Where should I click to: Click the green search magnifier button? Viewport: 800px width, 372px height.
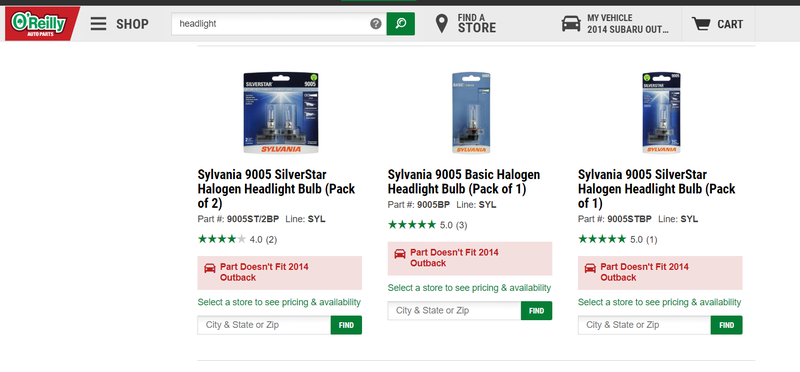coord(401,23)
